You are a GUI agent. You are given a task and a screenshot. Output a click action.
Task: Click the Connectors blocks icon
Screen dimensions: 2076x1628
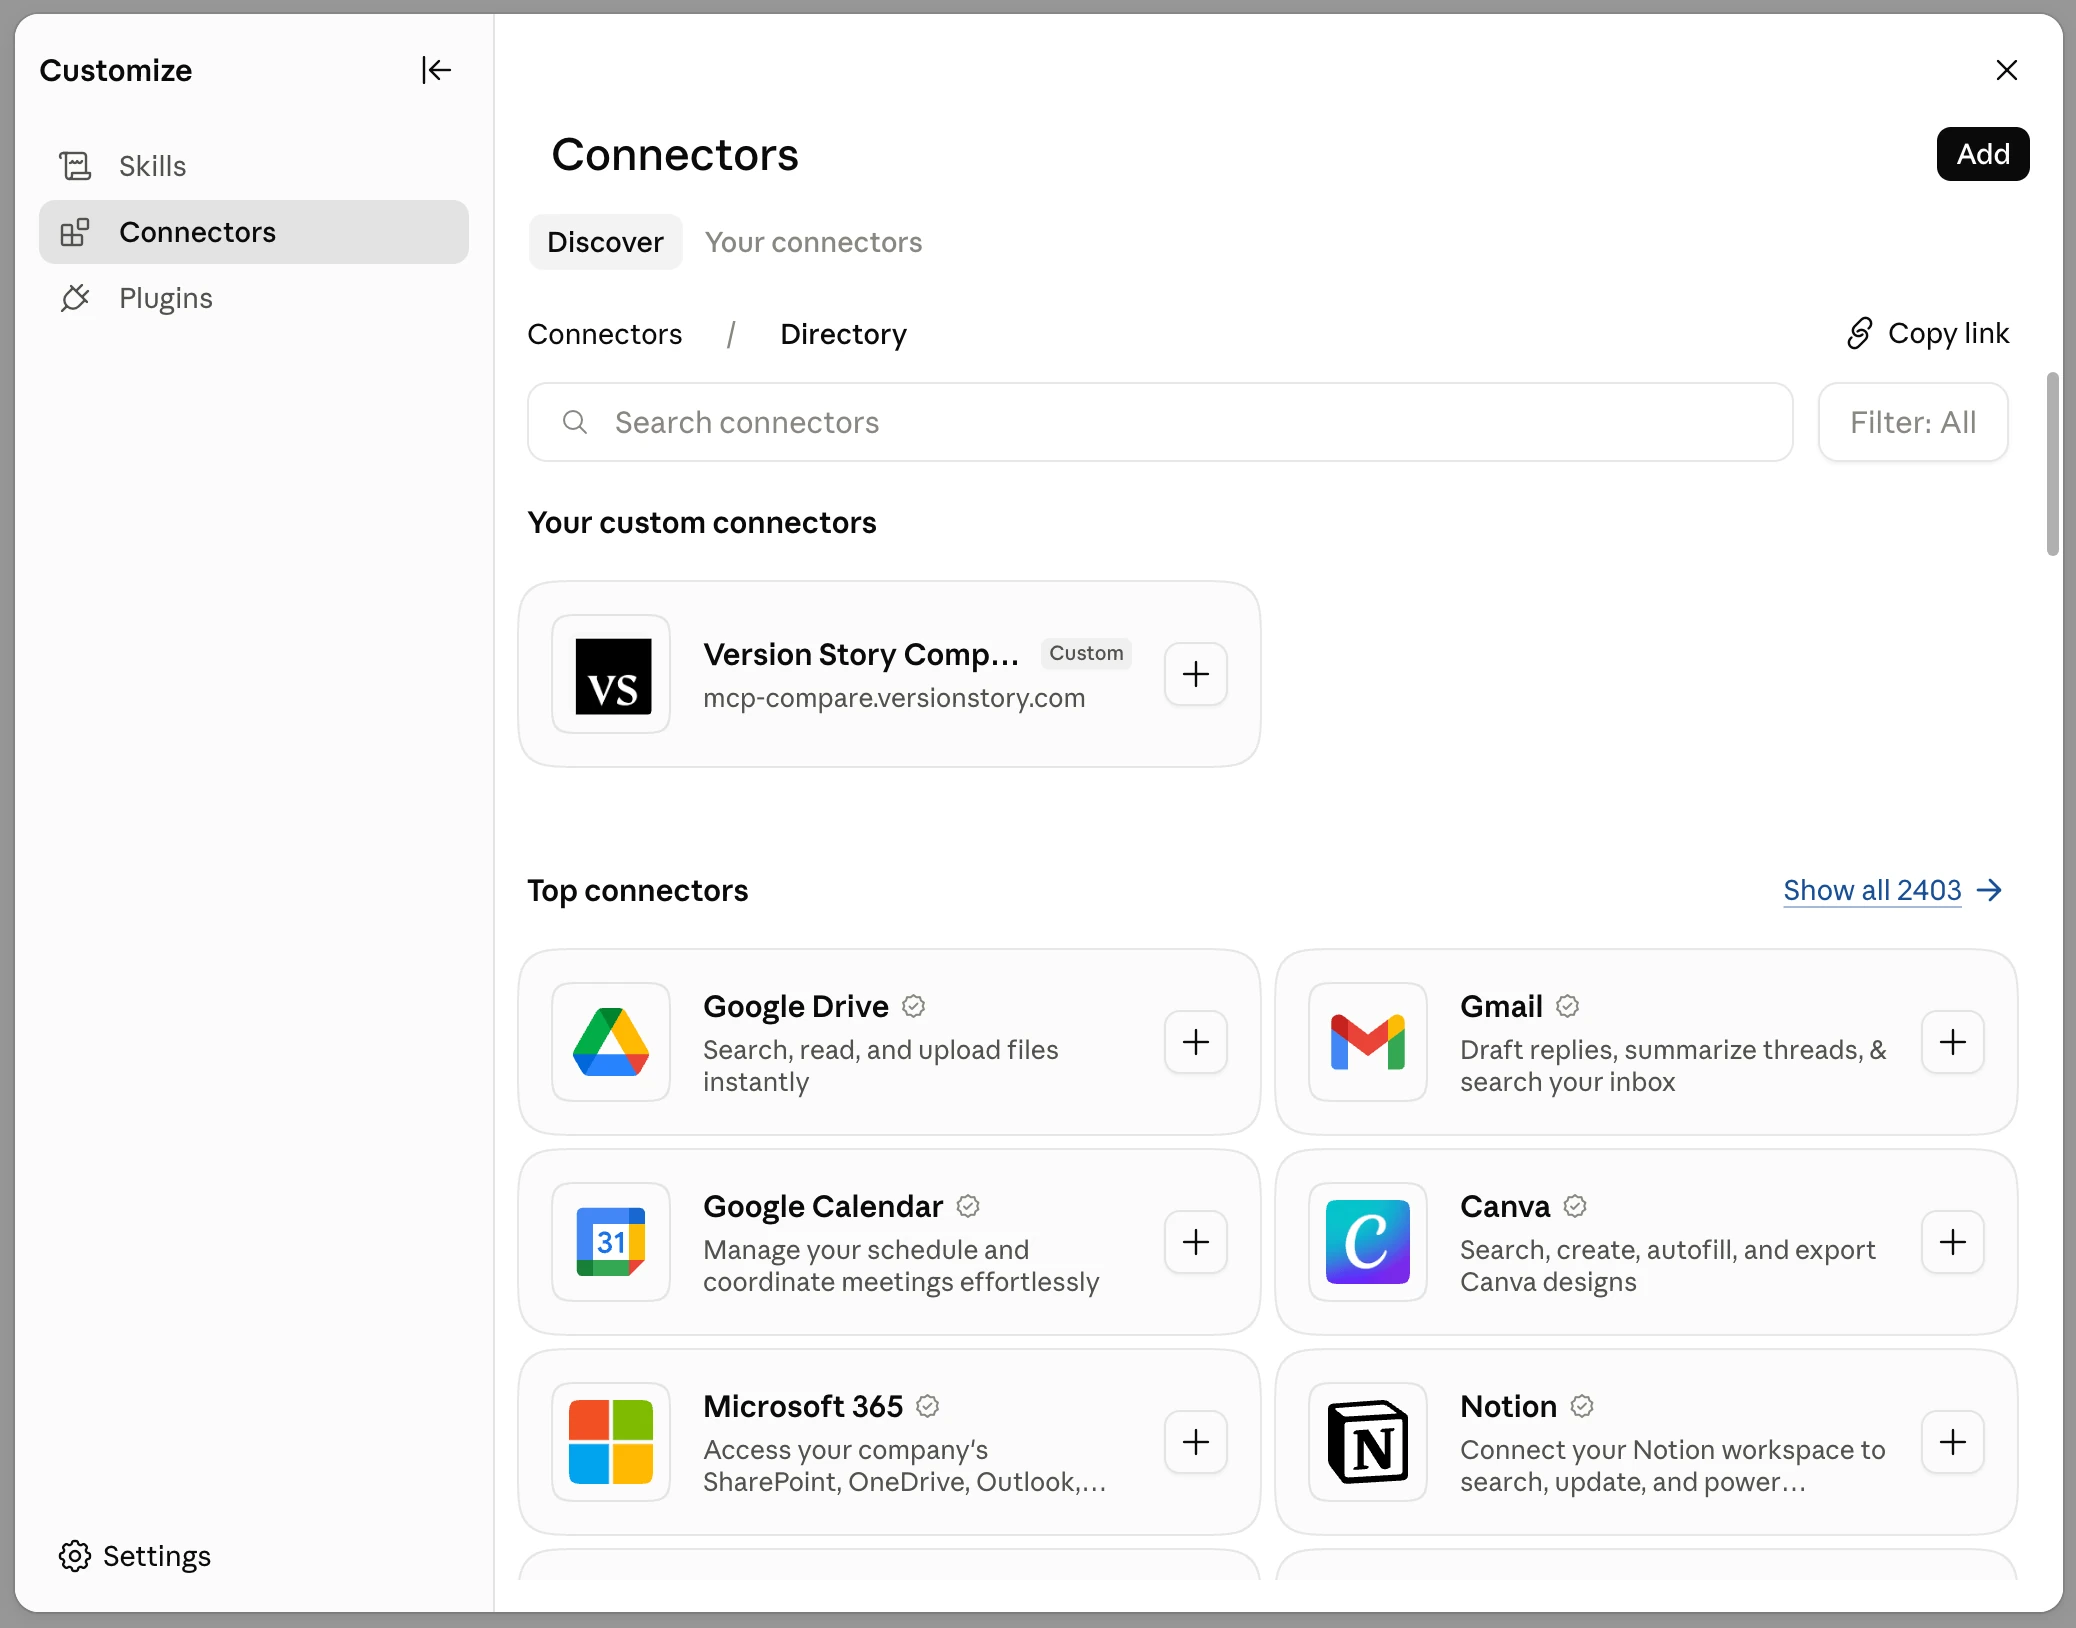pyautogui.click(x=75, y=232)
